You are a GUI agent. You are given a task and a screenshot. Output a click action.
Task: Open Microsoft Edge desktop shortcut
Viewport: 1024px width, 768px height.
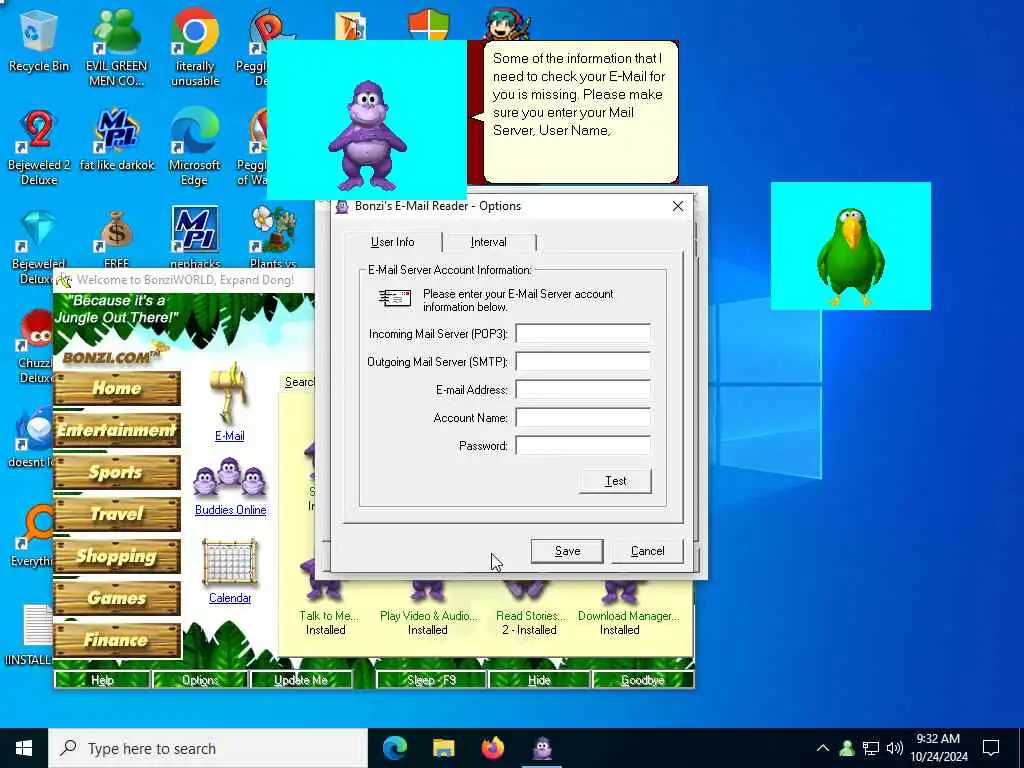(195, 147)
